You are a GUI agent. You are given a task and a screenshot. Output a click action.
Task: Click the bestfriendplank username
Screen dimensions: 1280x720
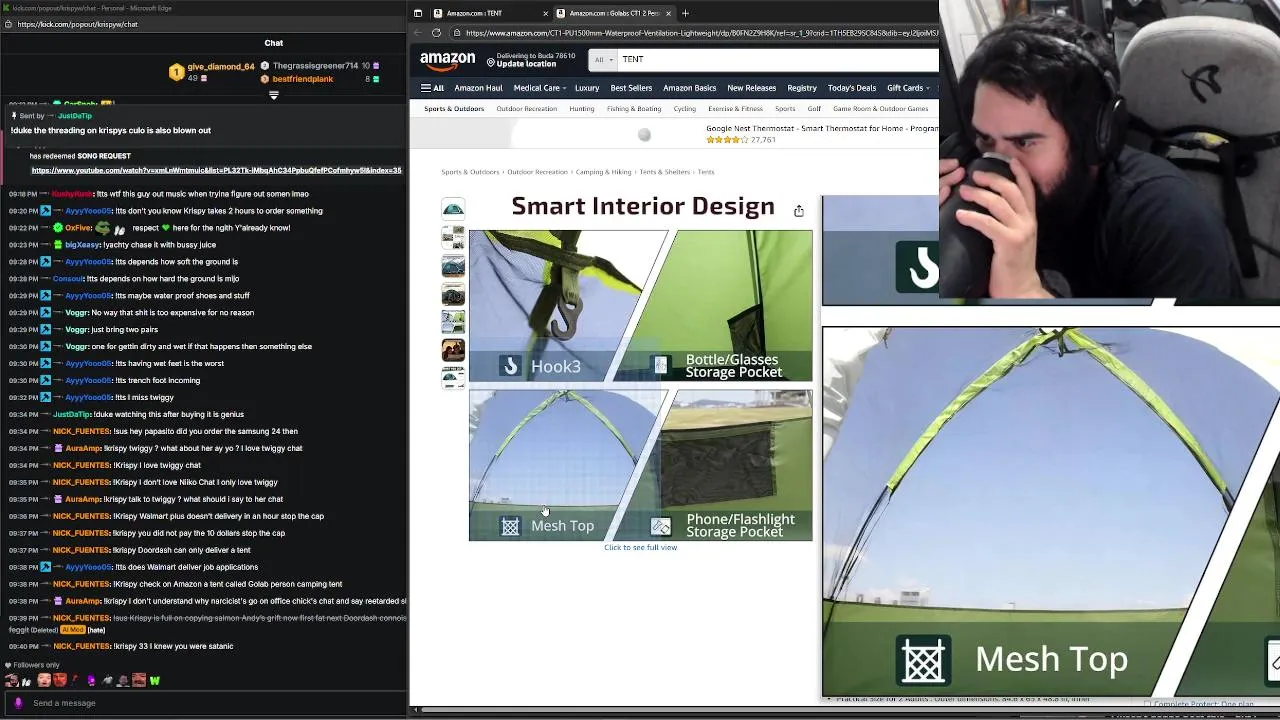coord(303,79)
